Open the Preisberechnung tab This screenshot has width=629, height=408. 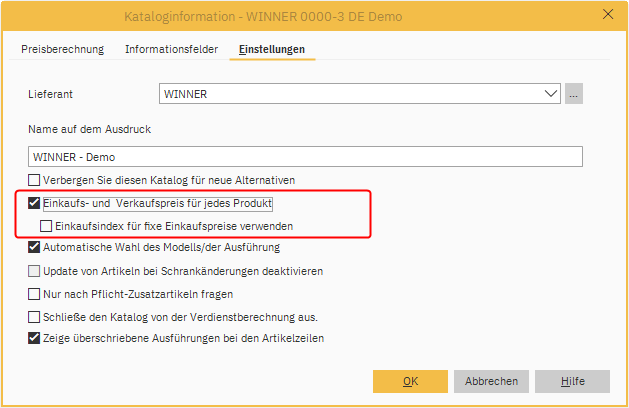tap(64, 49)
